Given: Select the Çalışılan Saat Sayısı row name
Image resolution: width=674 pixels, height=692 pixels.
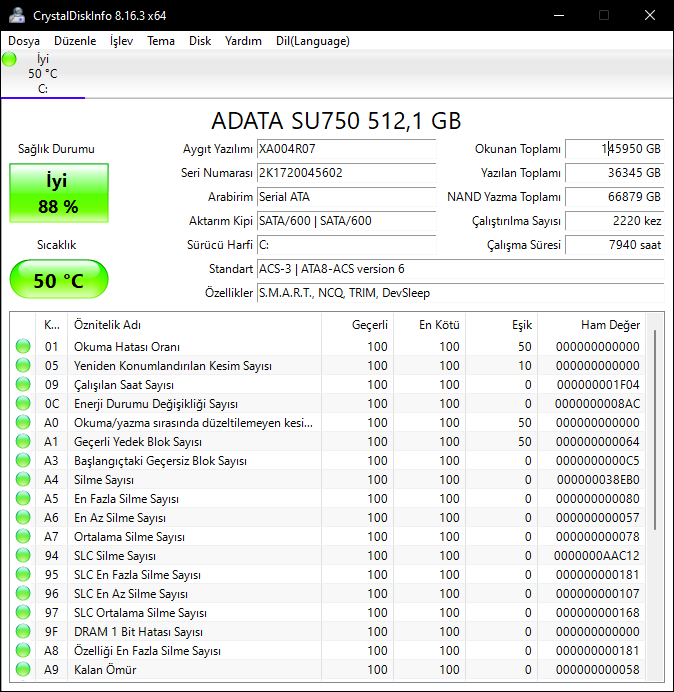Looking at the screenshot, I should pyautogui.click(x=124, y=385).
